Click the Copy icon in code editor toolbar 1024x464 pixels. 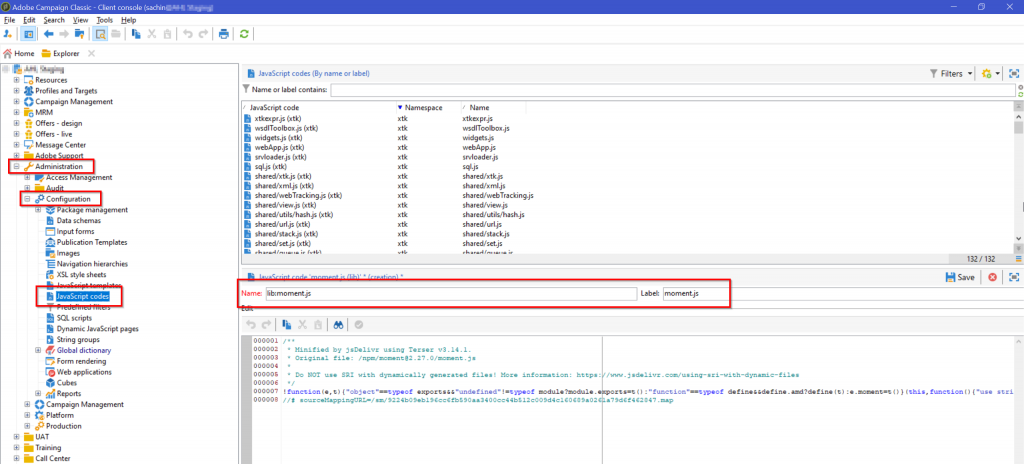(x=286, y=323)
